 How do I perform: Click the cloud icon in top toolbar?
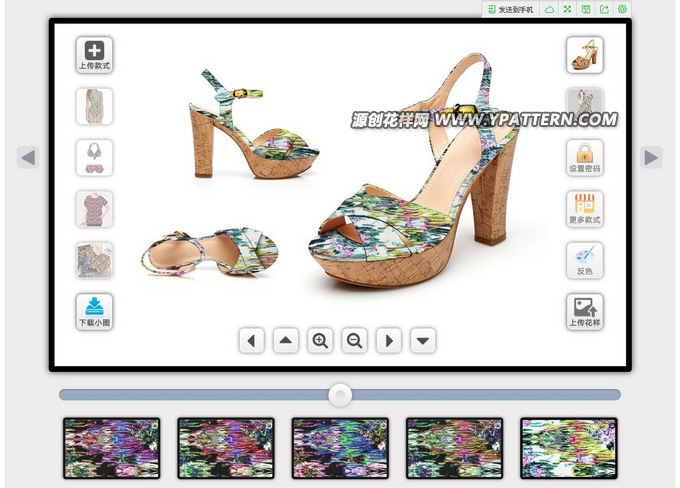[x=549, y=9]
